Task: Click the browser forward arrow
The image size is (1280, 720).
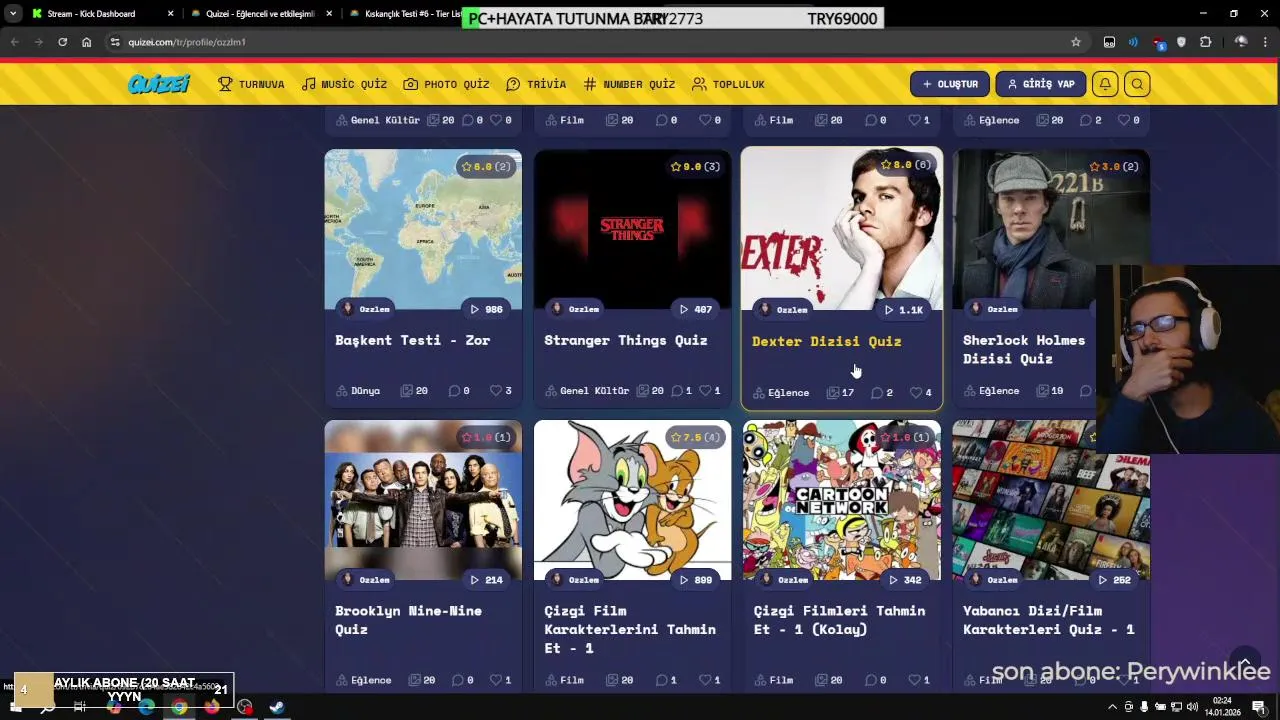Action: 38,42
